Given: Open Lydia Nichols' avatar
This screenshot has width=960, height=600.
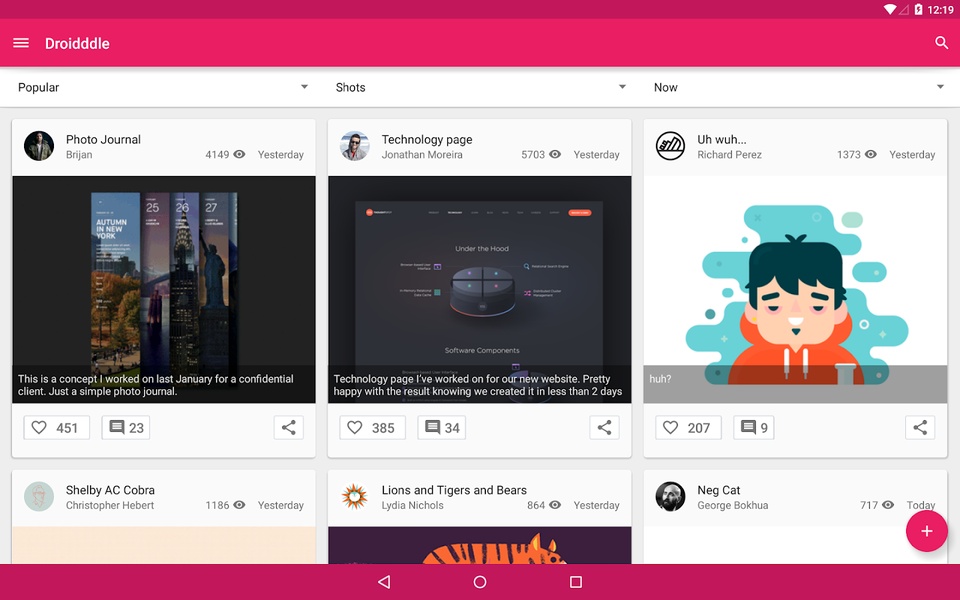Looking at the screenshot, I should (354, 497).
